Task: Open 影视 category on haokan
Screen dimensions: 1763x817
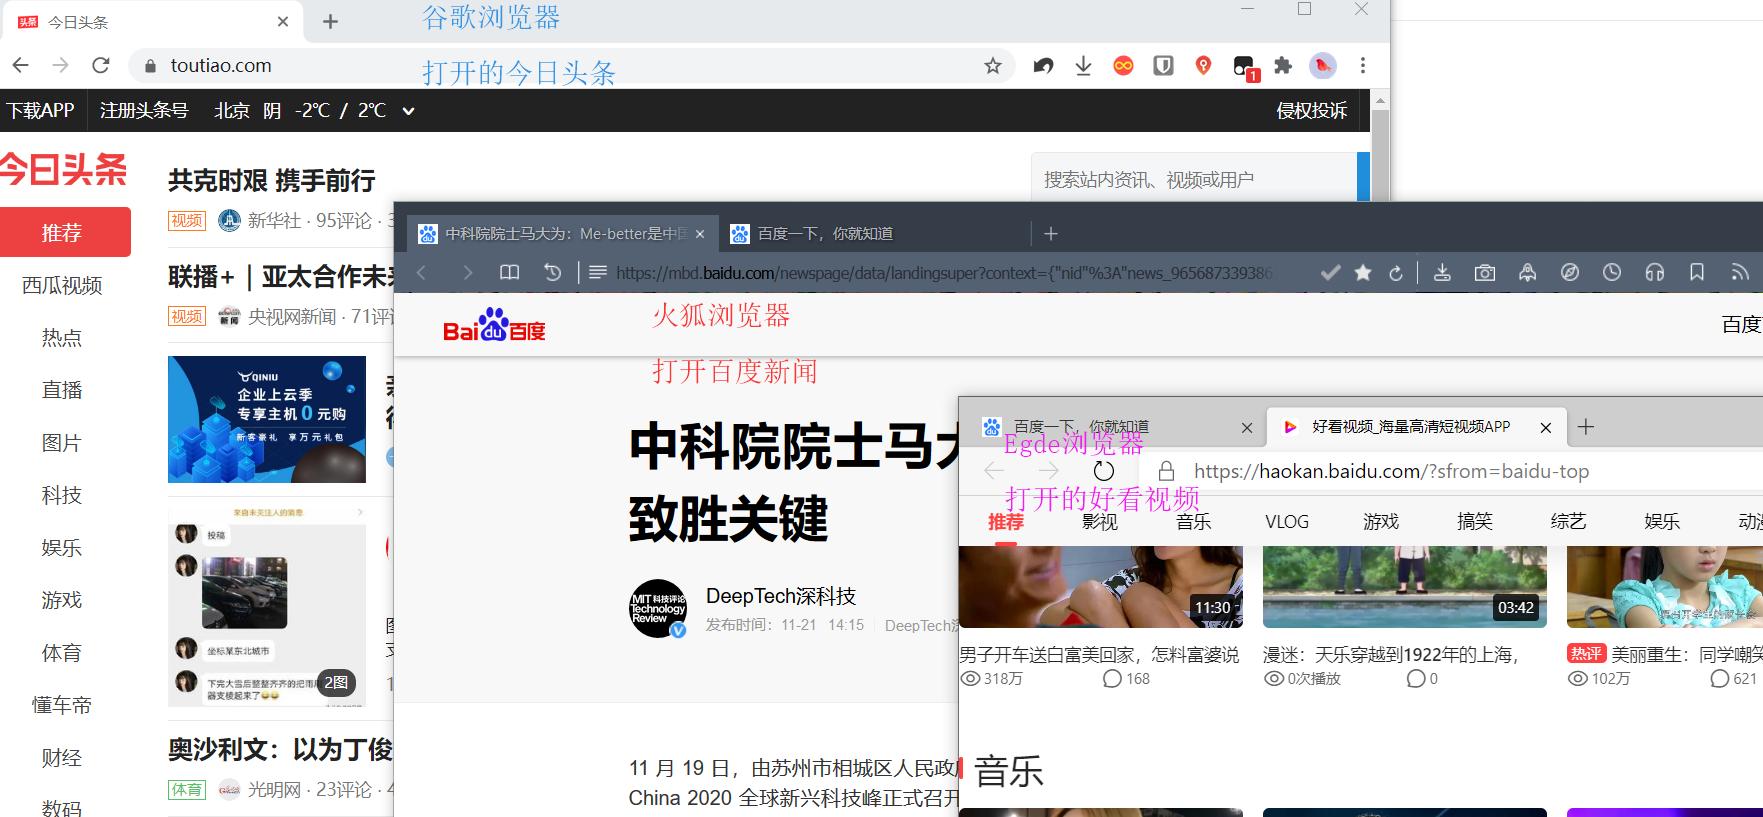Action: (1099, 521)
